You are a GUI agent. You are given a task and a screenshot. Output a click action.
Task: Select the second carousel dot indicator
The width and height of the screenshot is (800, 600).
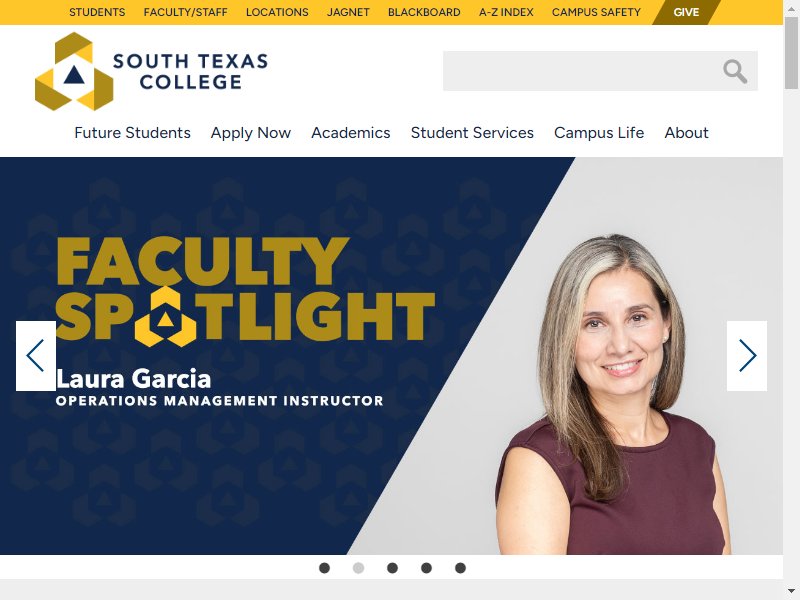(359, 568)
